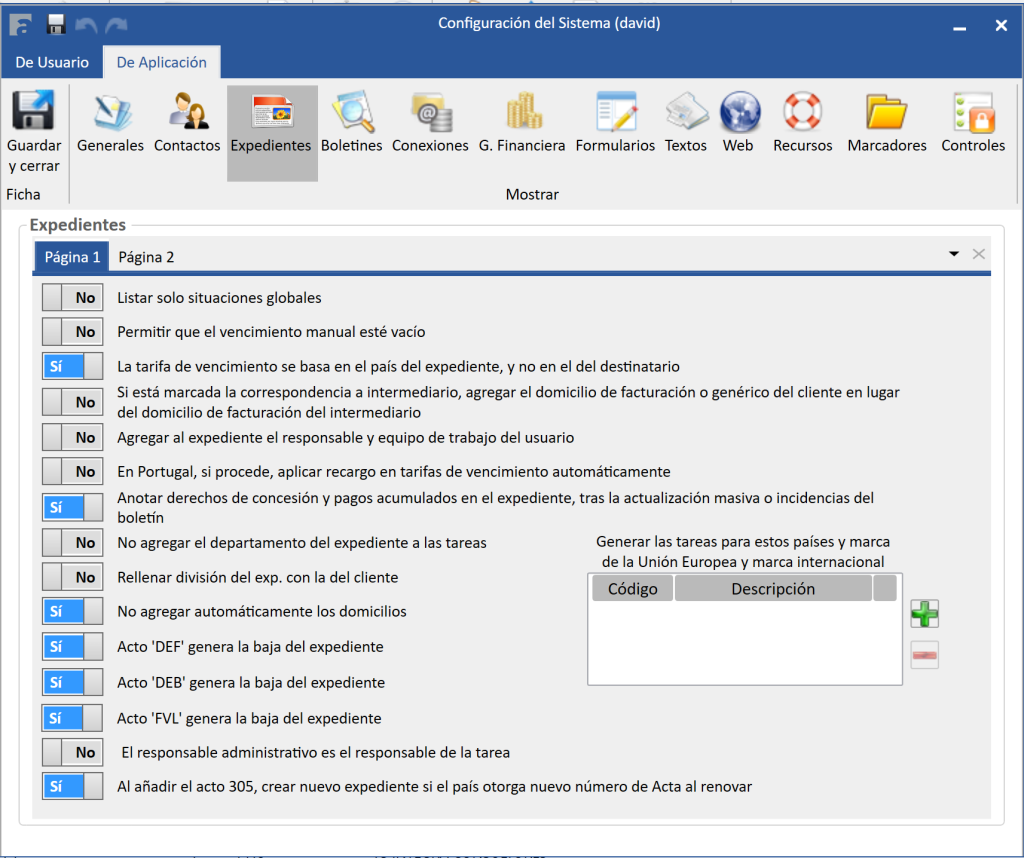Open G. Financiera coins icon

pos(522,112)
